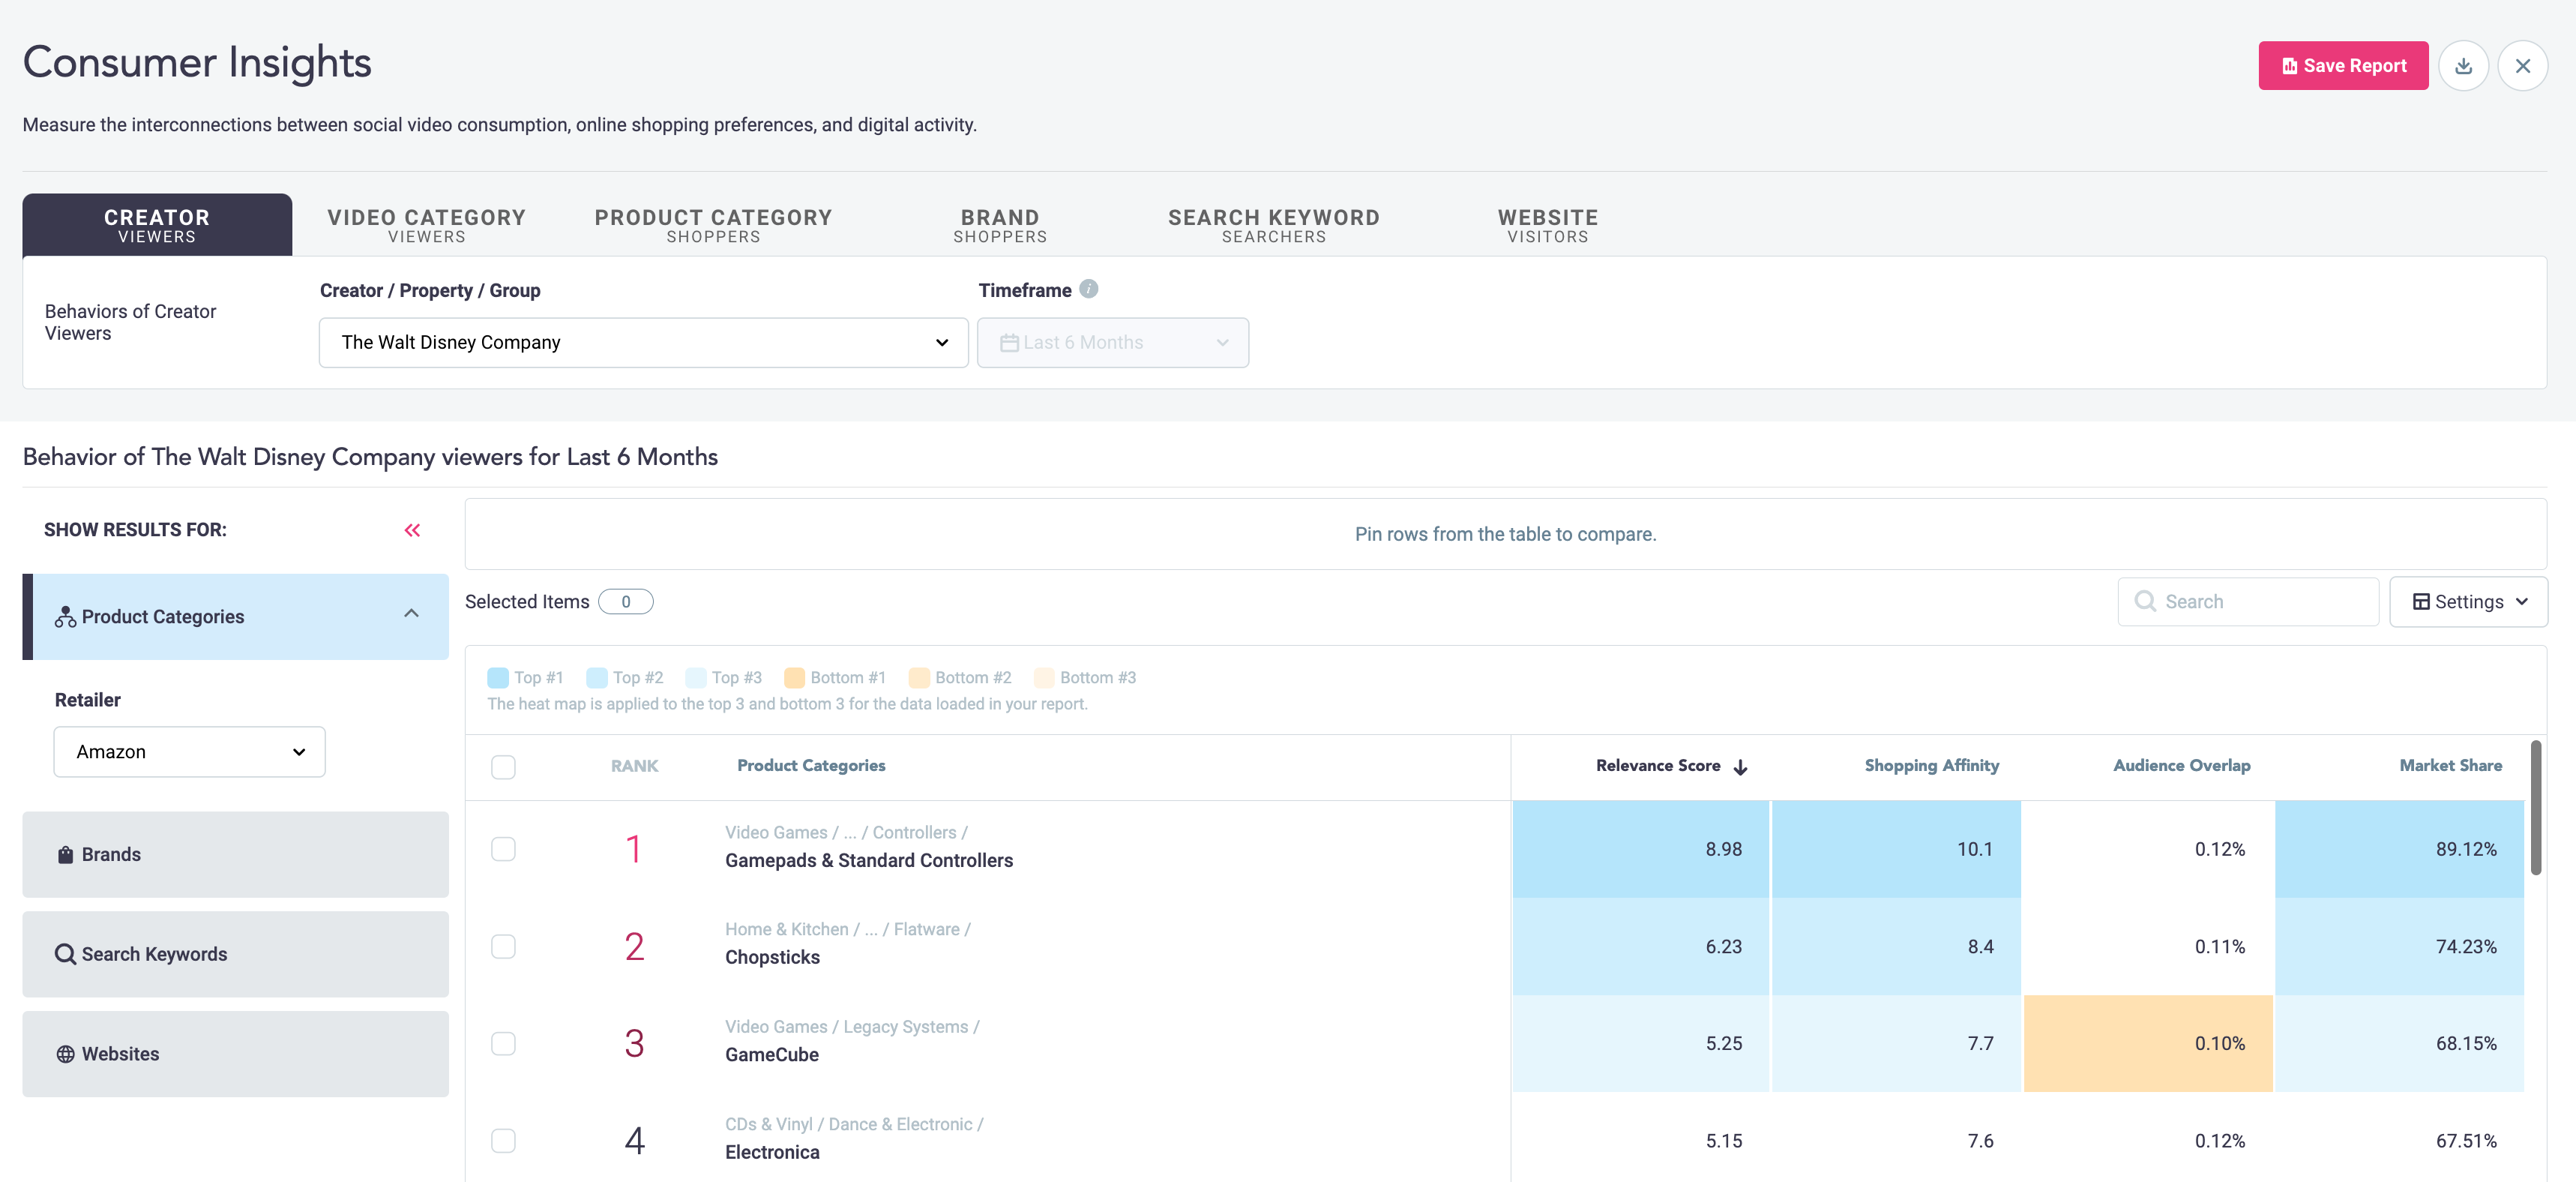Click the Save Report button
The height and width of the screenshot is (1182, 2576).
(2342, 66)
